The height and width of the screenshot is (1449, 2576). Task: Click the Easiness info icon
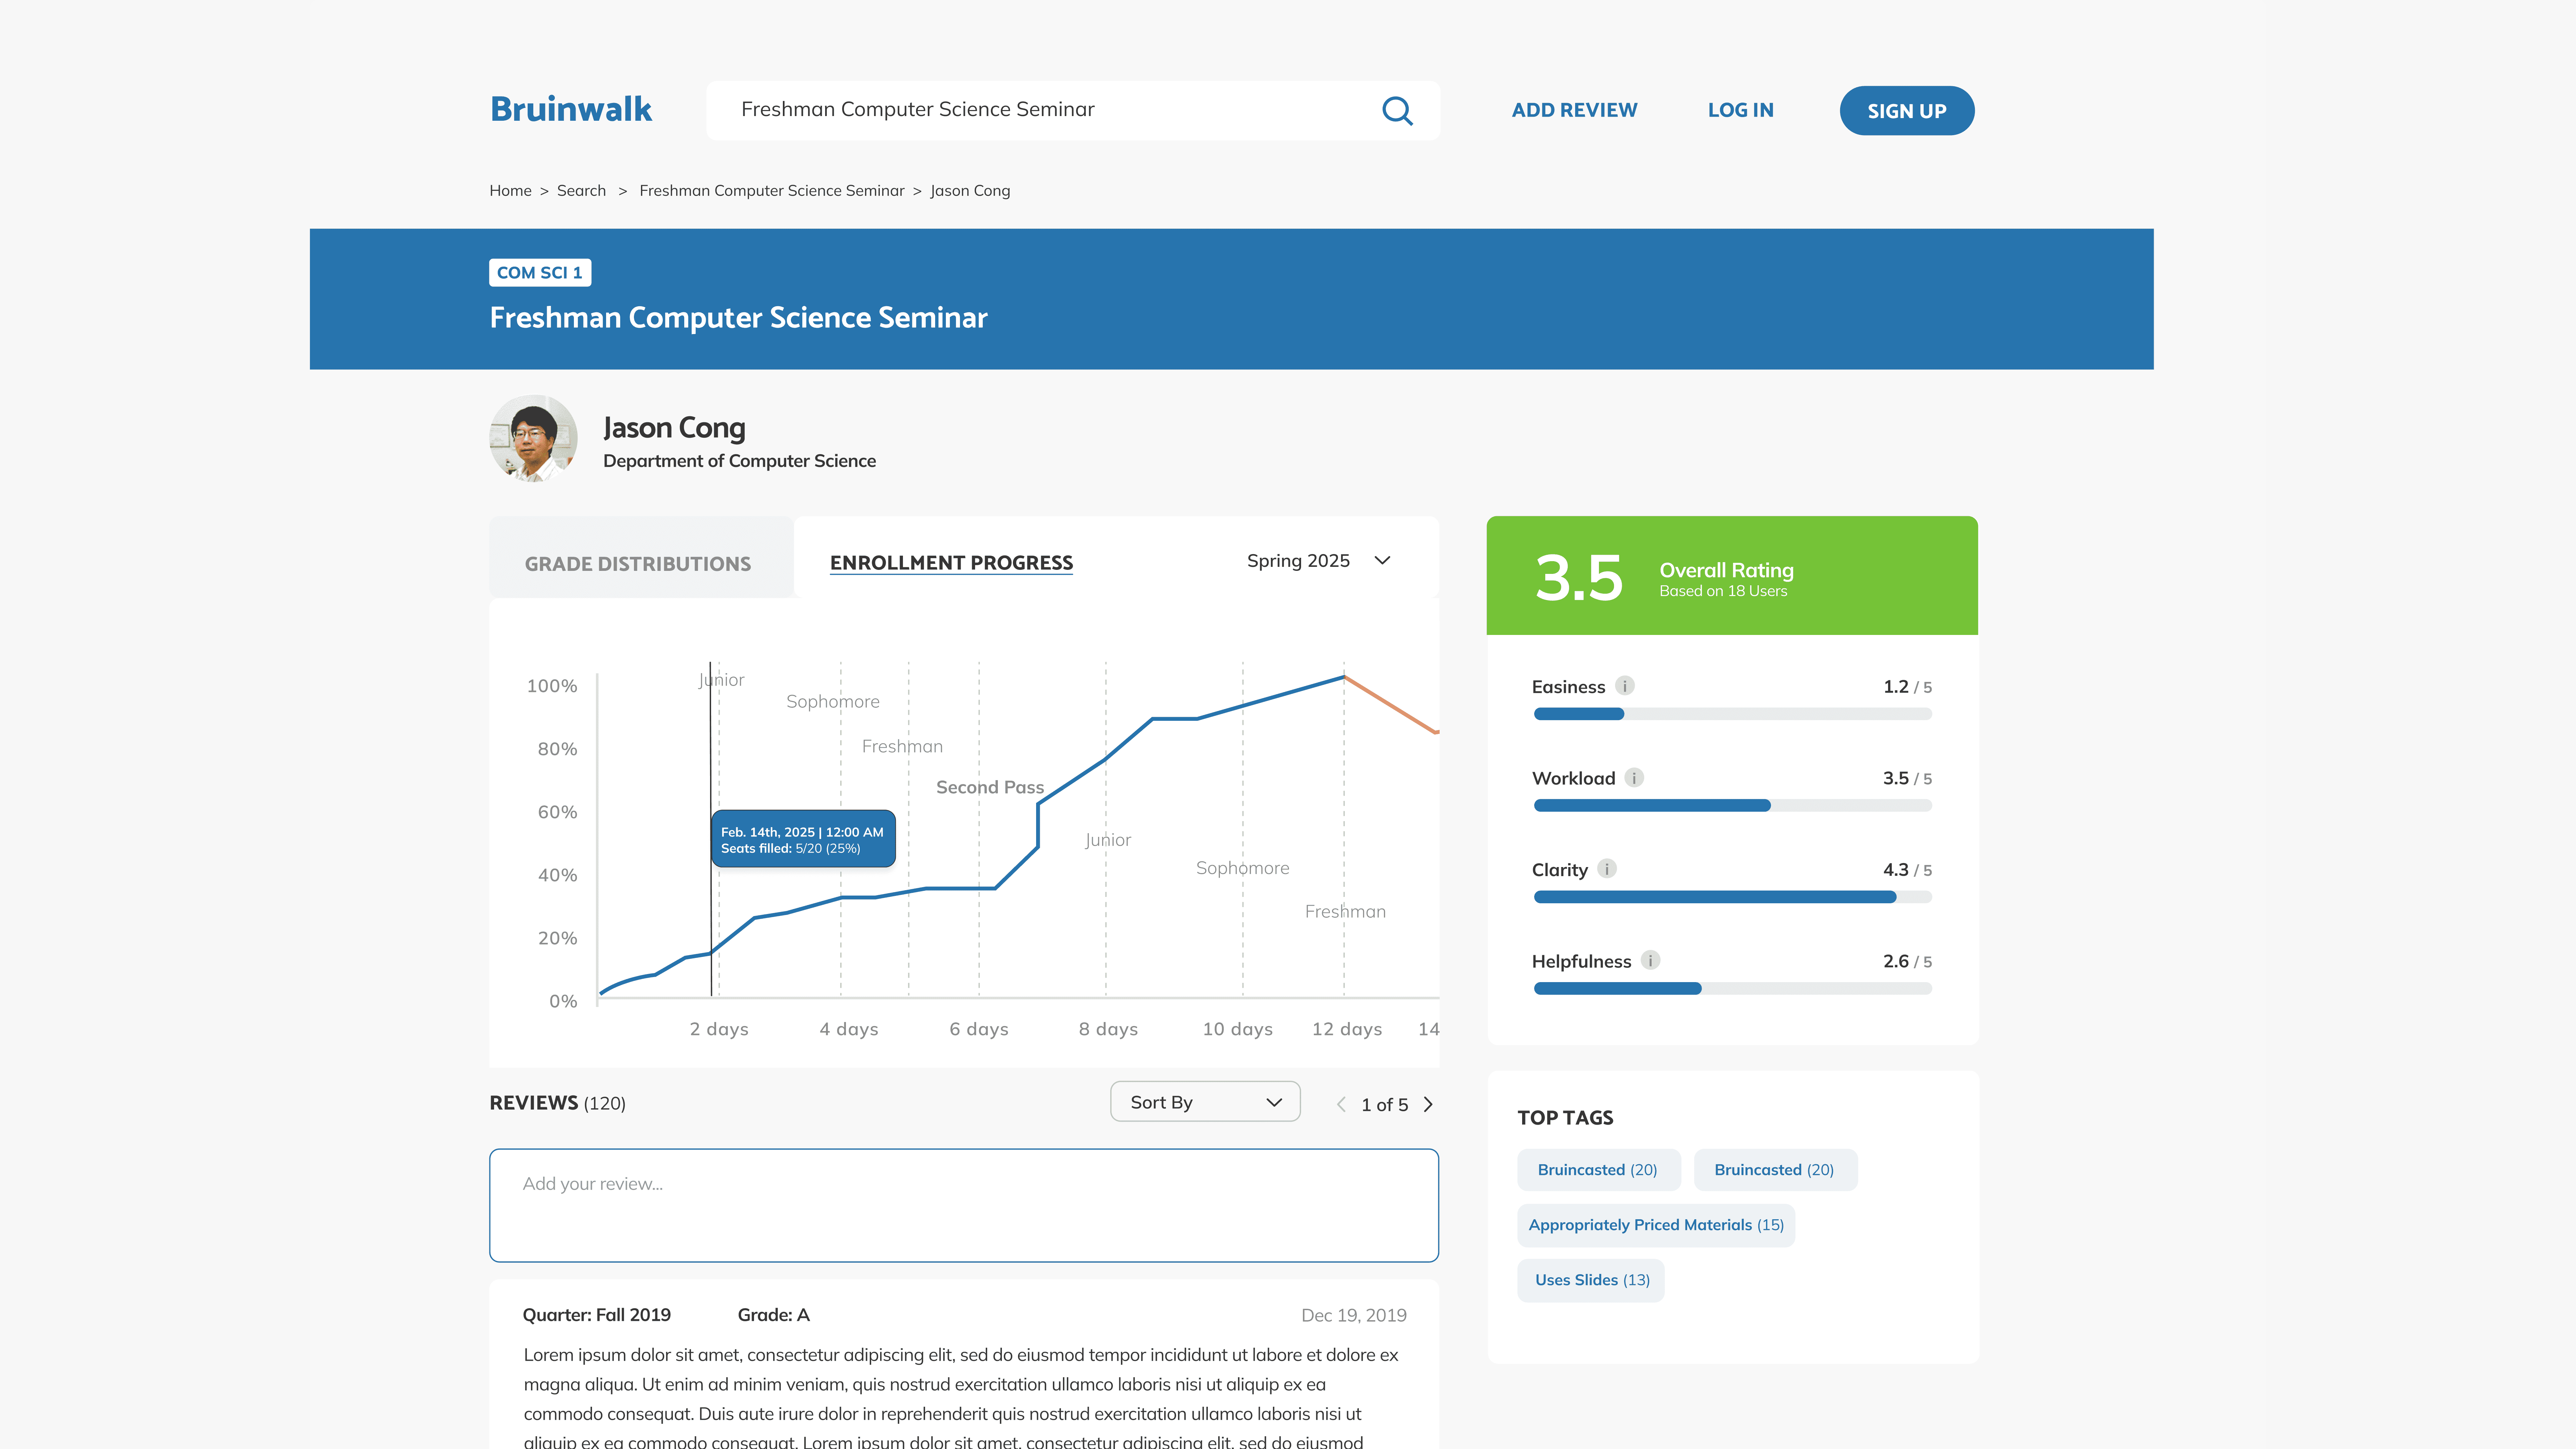[1625, 686]
